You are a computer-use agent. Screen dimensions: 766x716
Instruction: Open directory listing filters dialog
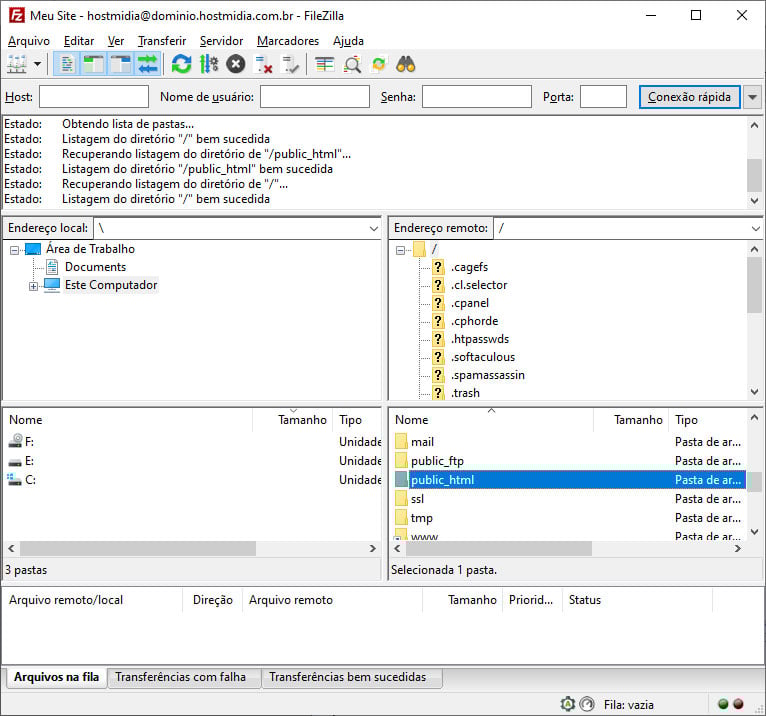coord(324,64)
